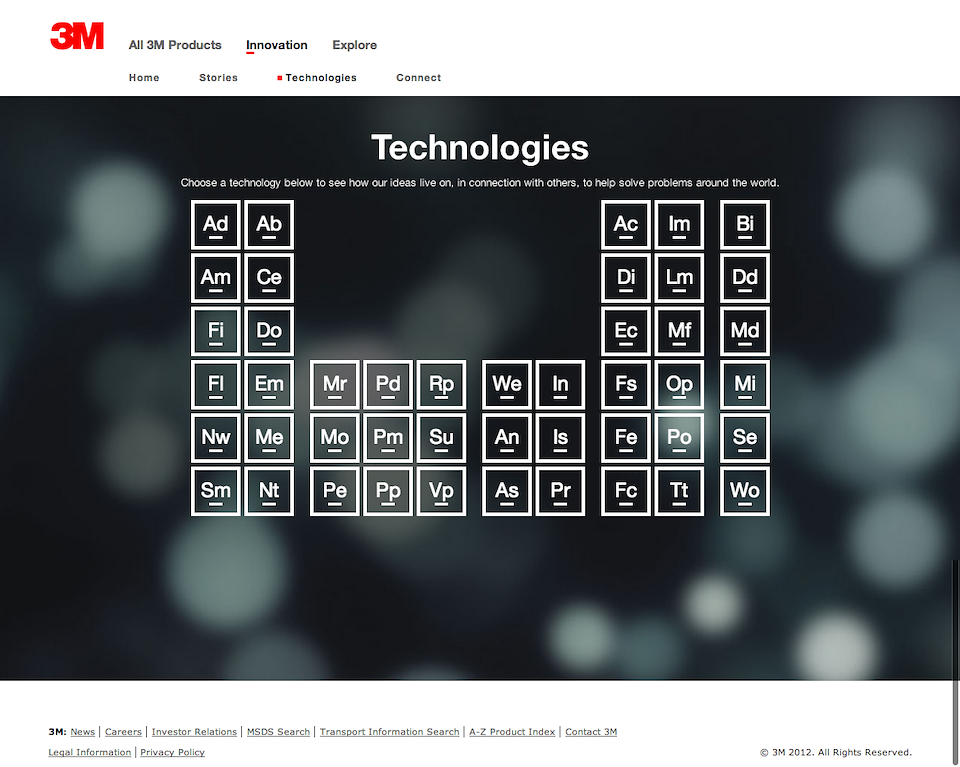Screen dimensions: 960x767
Task: Switch to the Stories tab
Action: (218, 78)
